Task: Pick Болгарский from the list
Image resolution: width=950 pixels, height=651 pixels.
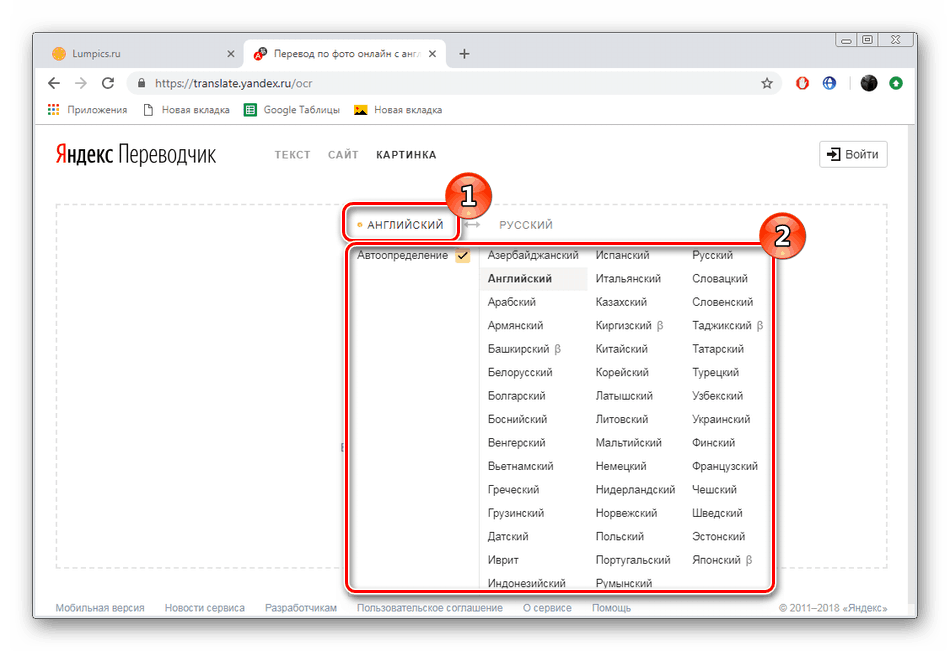Action: coord(516,396)
